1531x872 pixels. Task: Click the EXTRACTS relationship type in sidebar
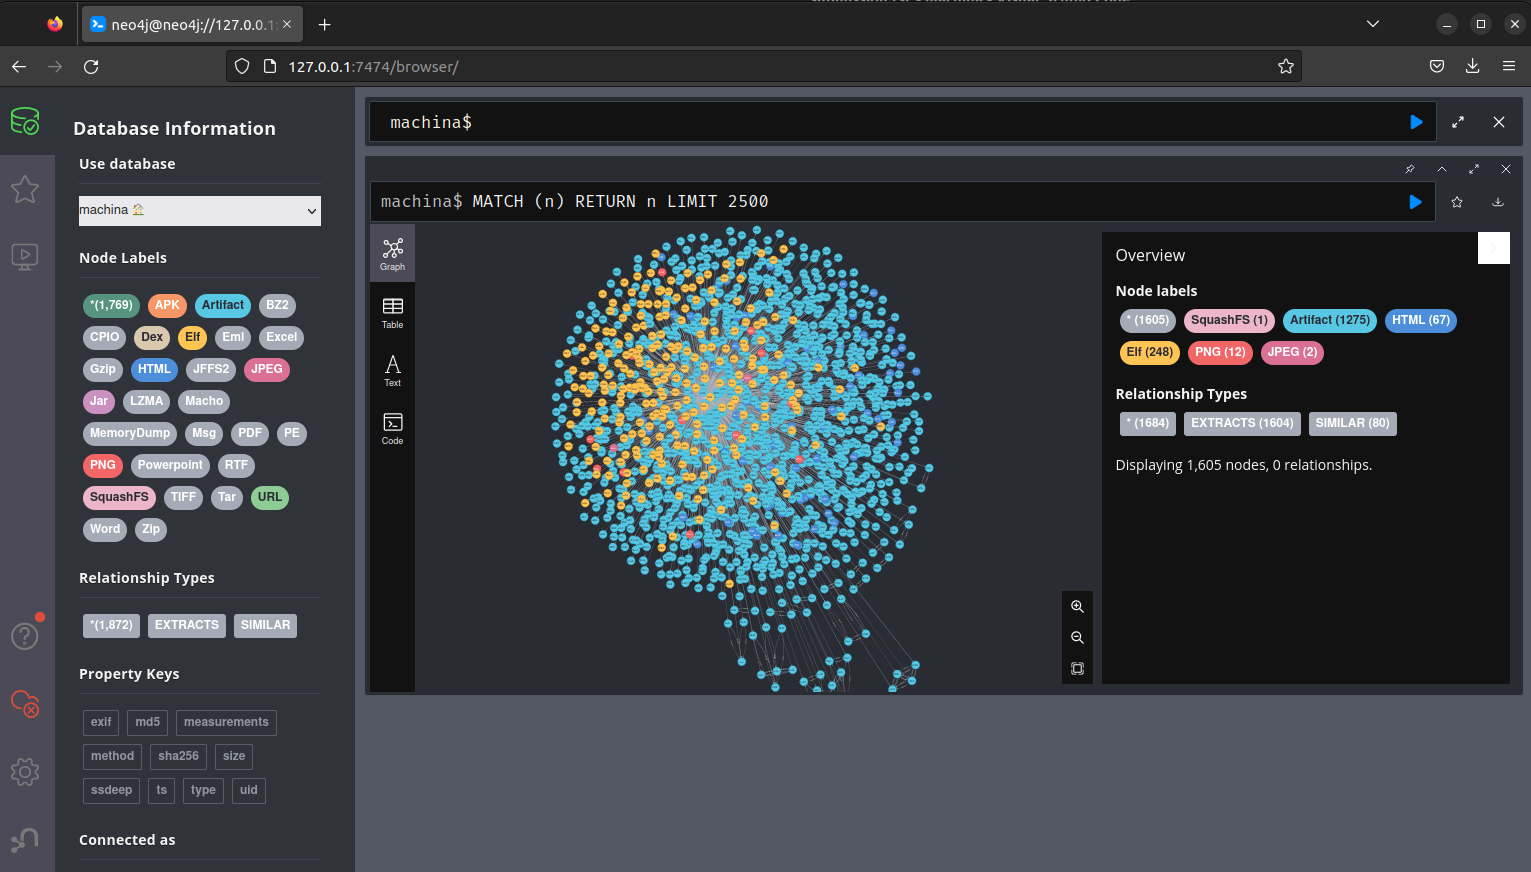(x=186, y=625)
